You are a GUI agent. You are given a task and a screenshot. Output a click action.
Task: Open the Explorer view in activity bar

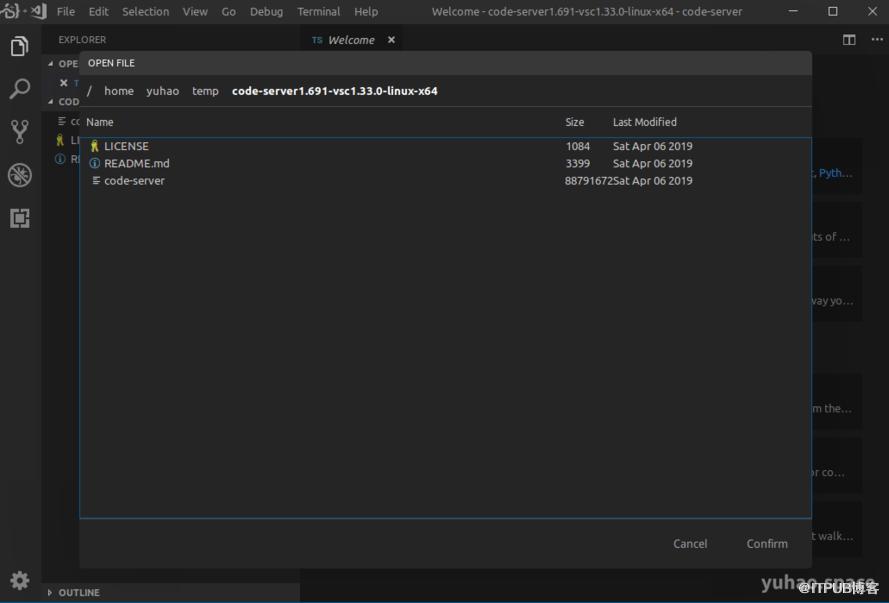pos(20,46)
